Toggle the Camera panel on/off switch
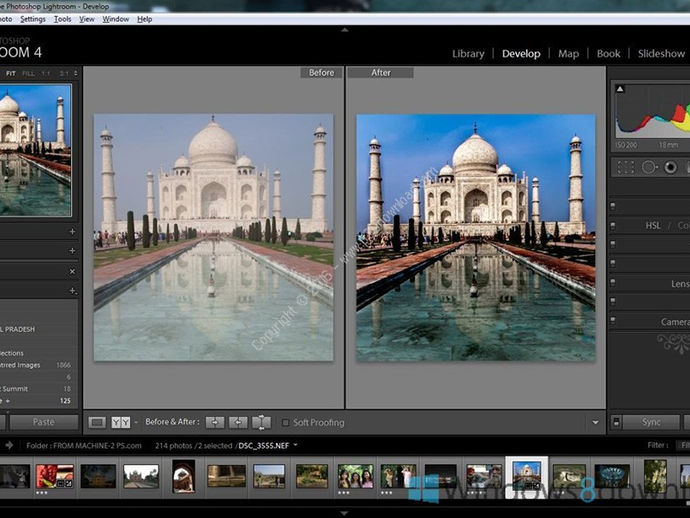 coord(613,320)
